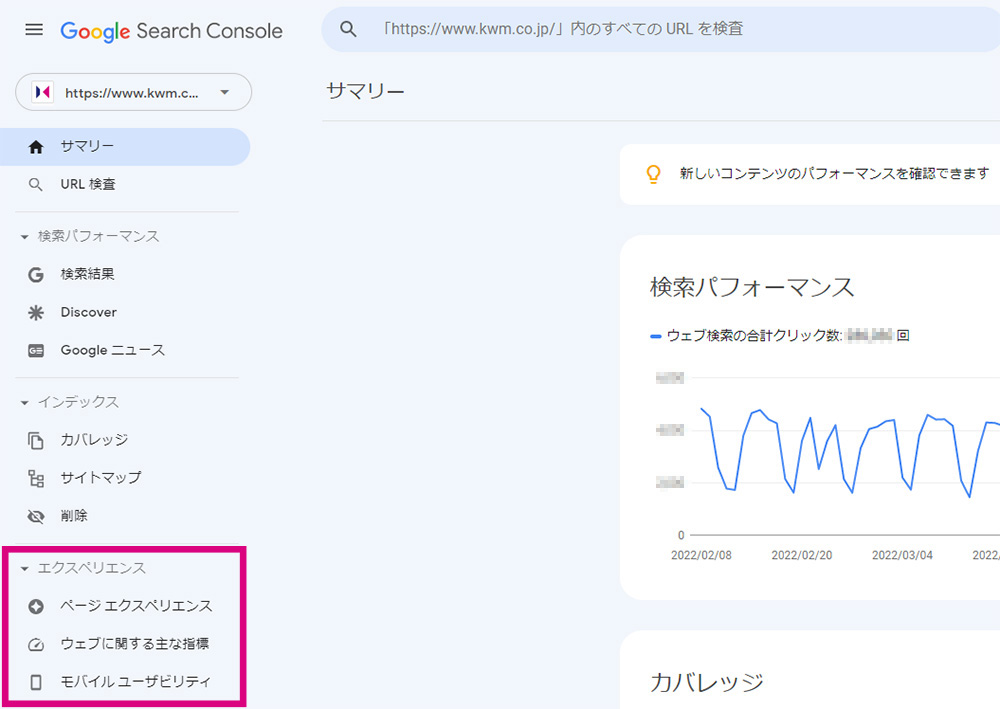Open the hamburger navigation menu

coord(34,30)
